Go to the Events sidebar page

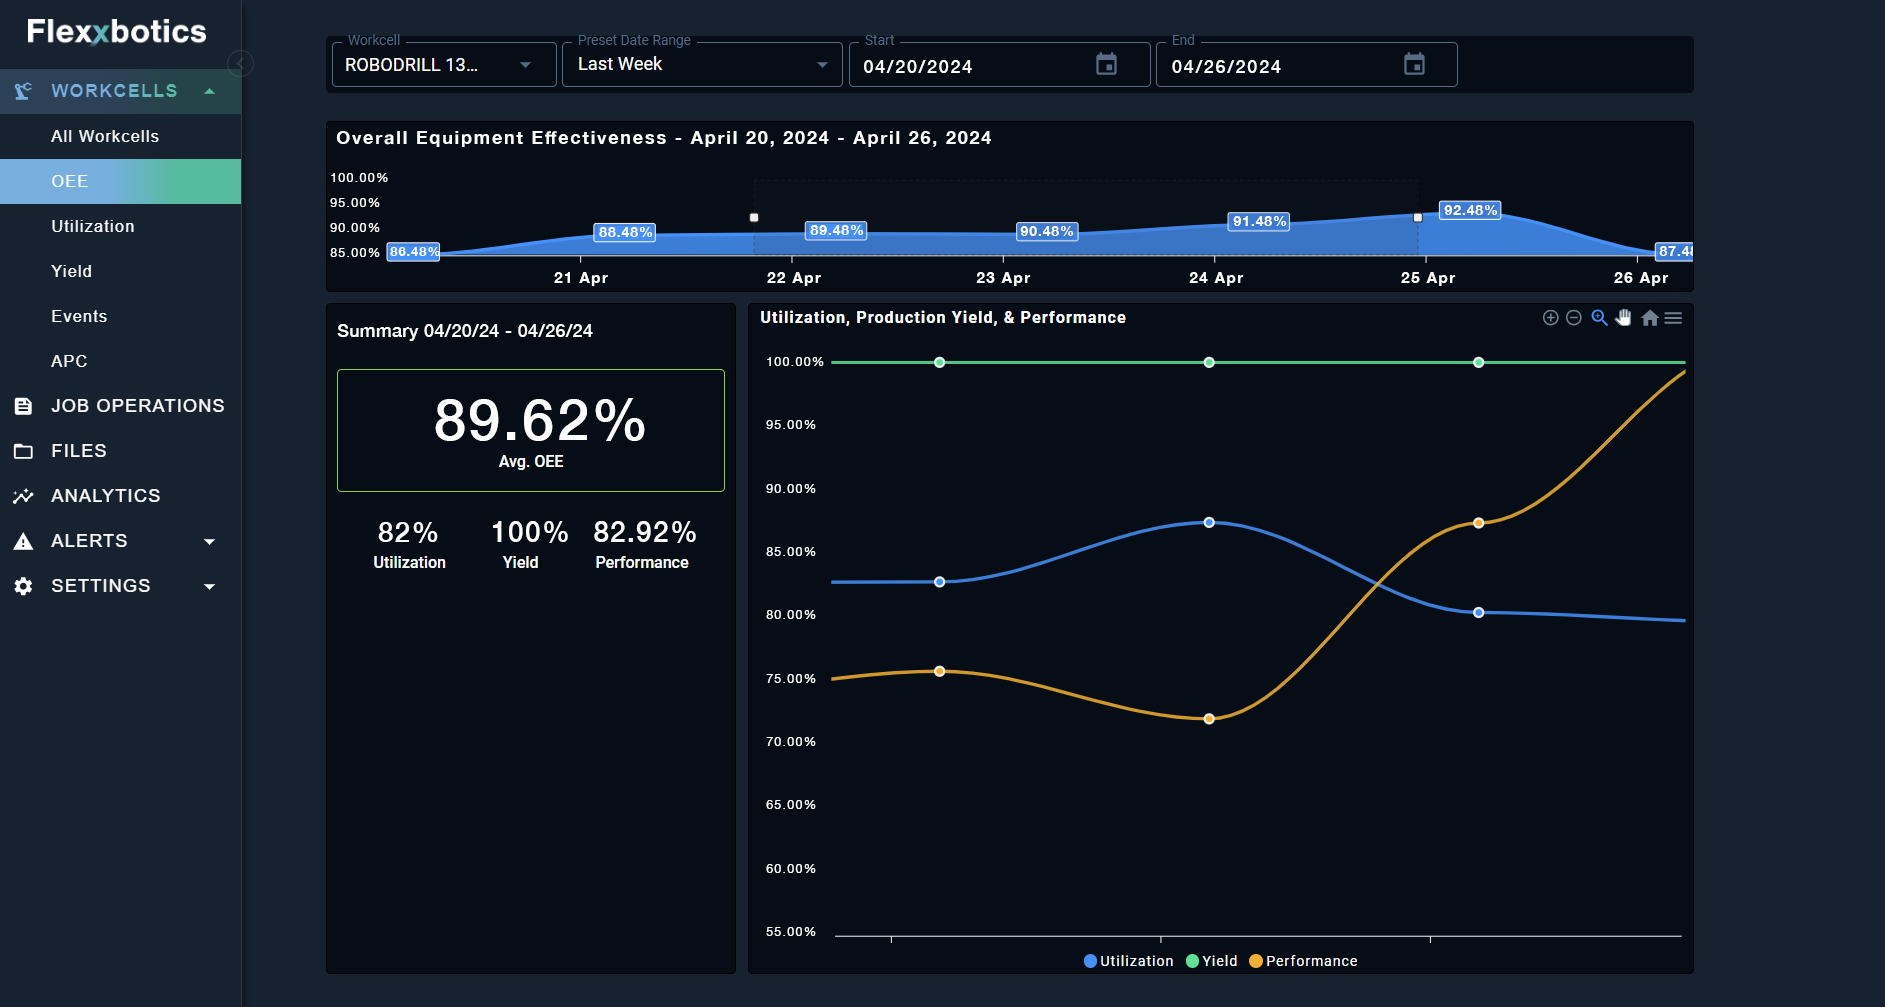point(79,316)
